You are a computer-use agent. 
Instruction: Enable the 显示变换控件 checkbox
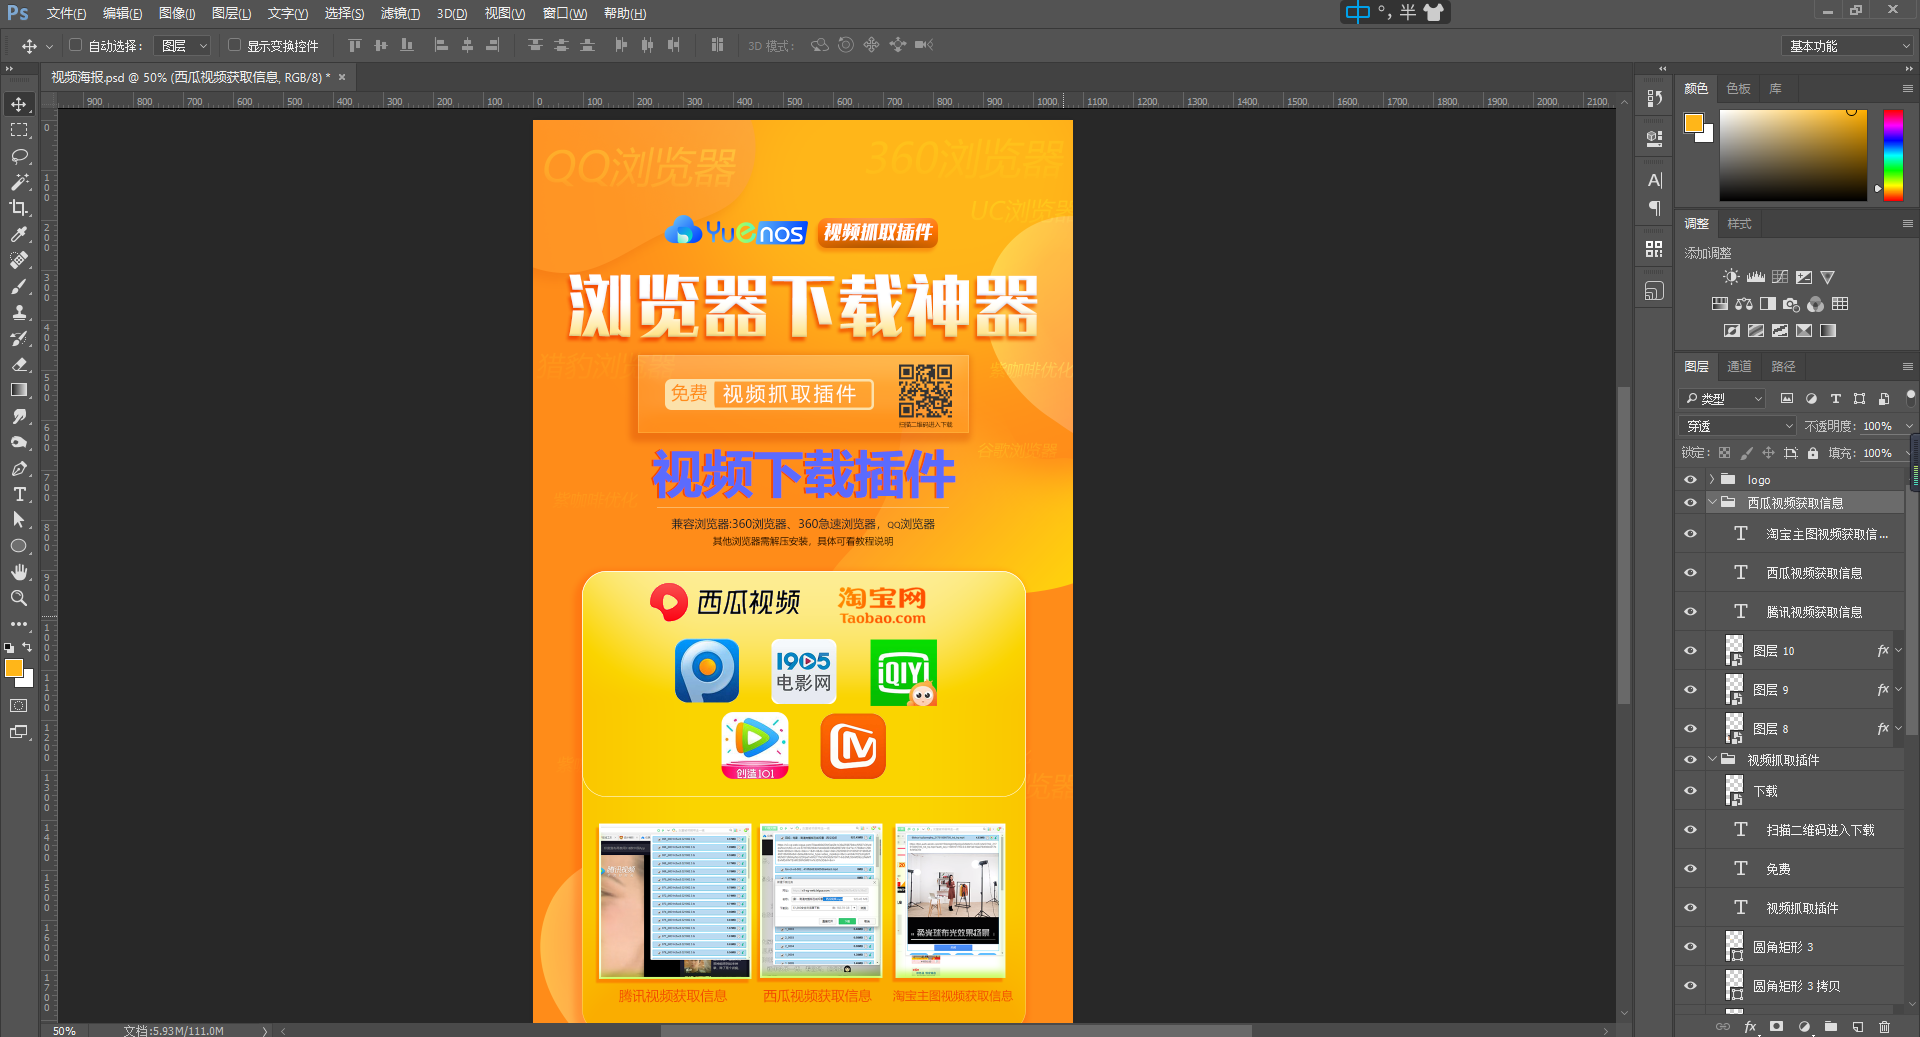[234, 45]
